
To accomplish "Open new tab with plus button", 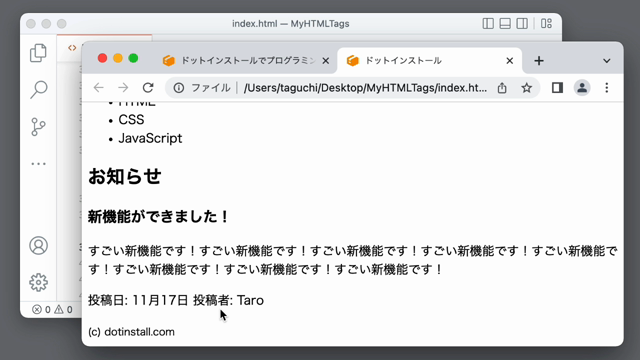I will click(x=539, y=61).
